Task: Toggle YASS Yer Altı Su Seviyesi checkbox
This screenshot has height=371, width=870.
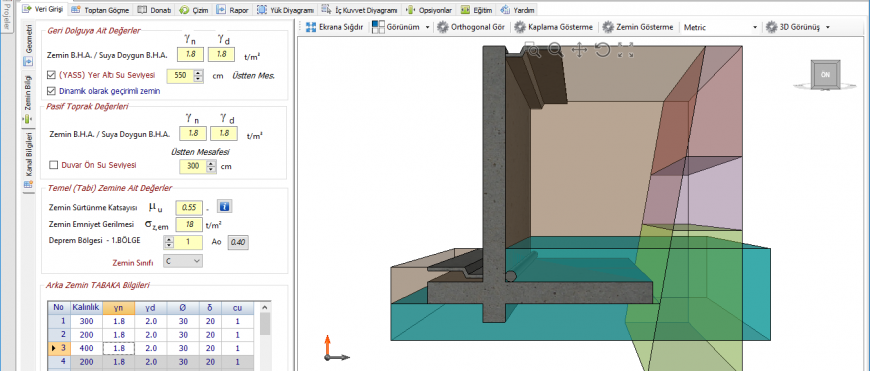Action: tap(52, 75)
